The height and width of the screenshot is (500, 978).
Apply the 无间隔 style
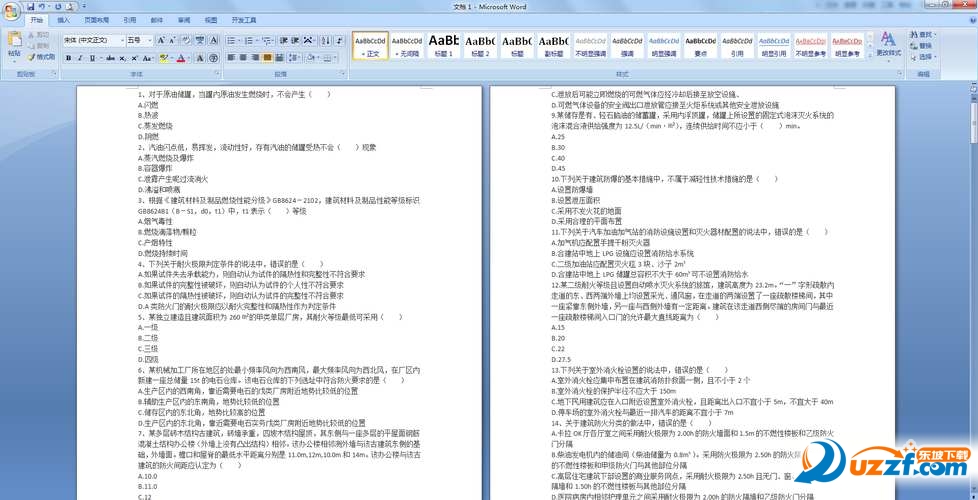pyautogui.click(x=407, y=46)
